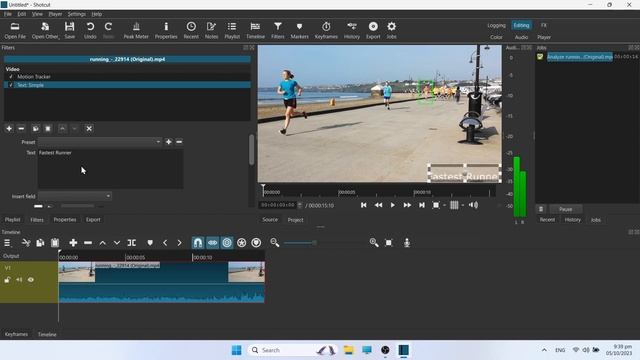Toggle ripple all tracks button
640x360 pixels.
tap(242, 243)
